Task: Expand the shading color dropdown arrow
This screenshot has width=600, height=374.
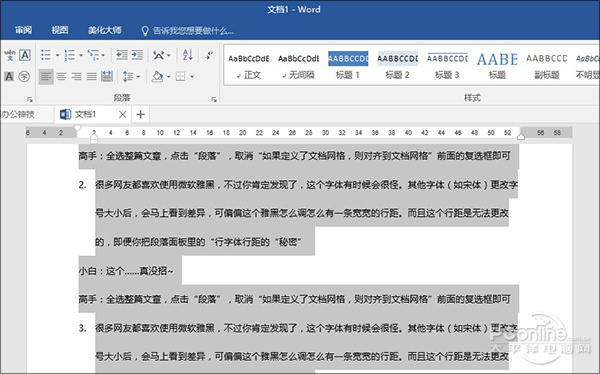Action: pyautogui.click(x=168, y=77)
